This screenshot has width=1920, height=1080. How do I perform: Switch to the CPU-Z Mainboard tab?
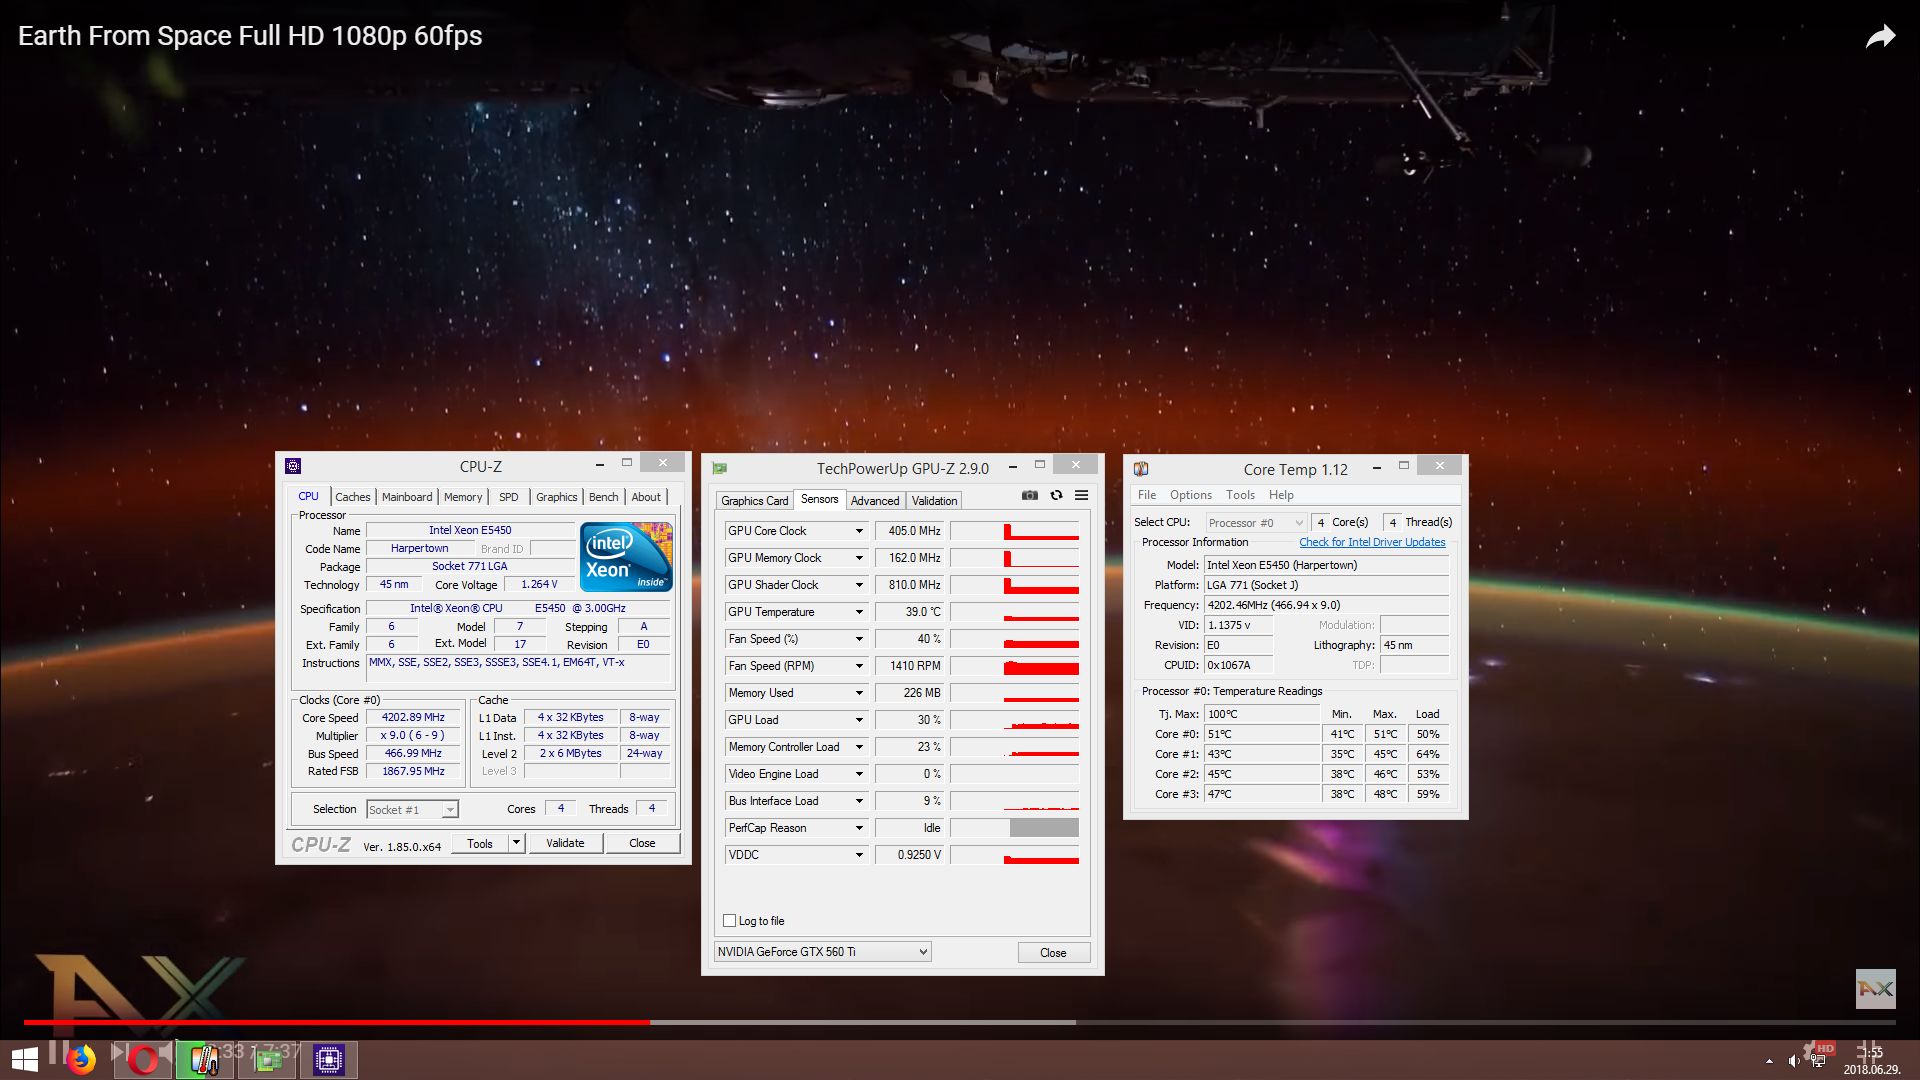point(407,497)
